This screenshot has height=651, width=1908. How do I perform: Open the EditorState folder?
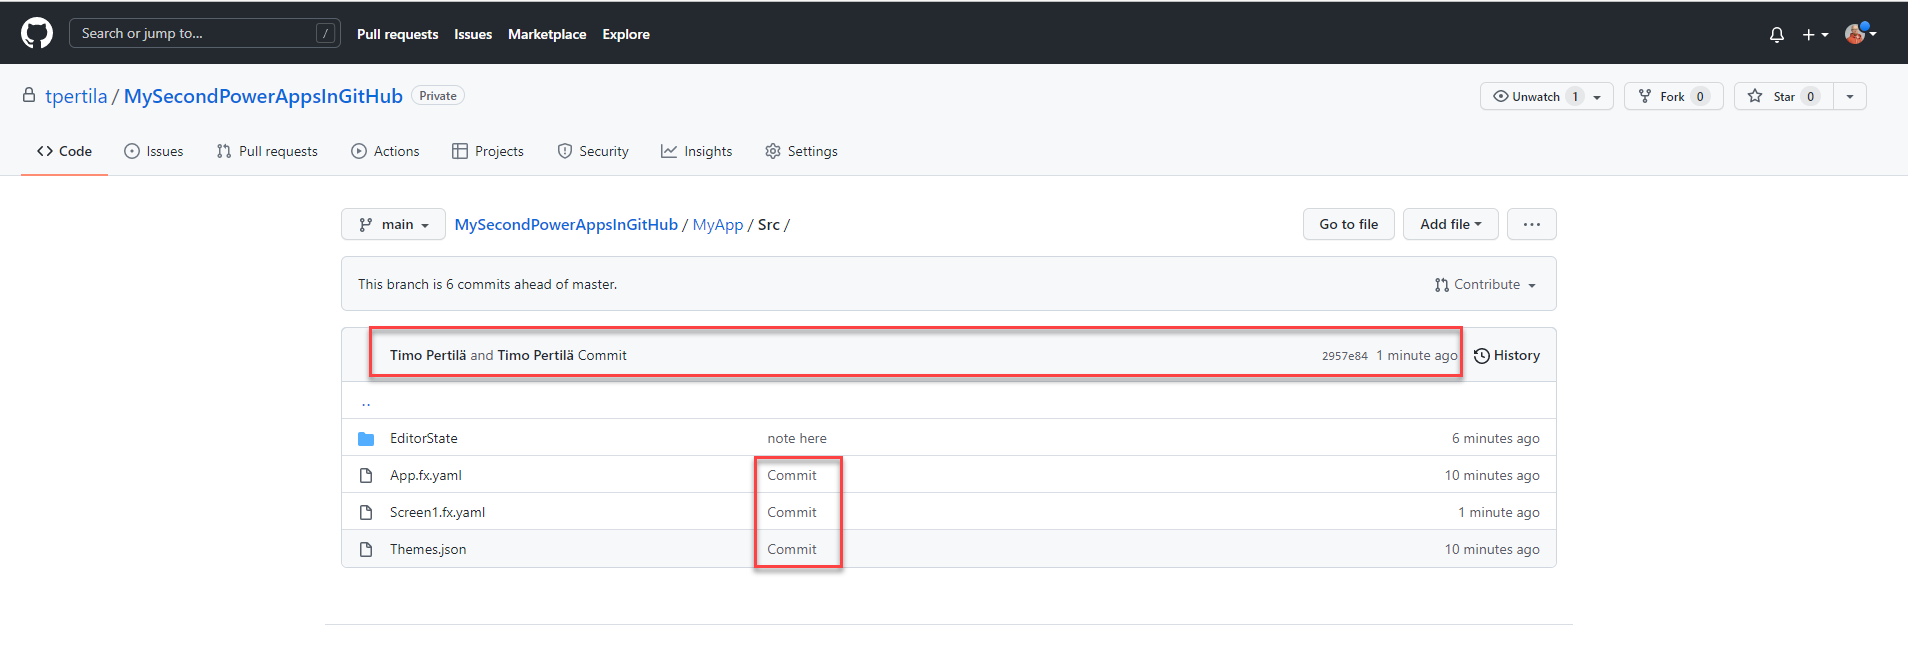423,439
